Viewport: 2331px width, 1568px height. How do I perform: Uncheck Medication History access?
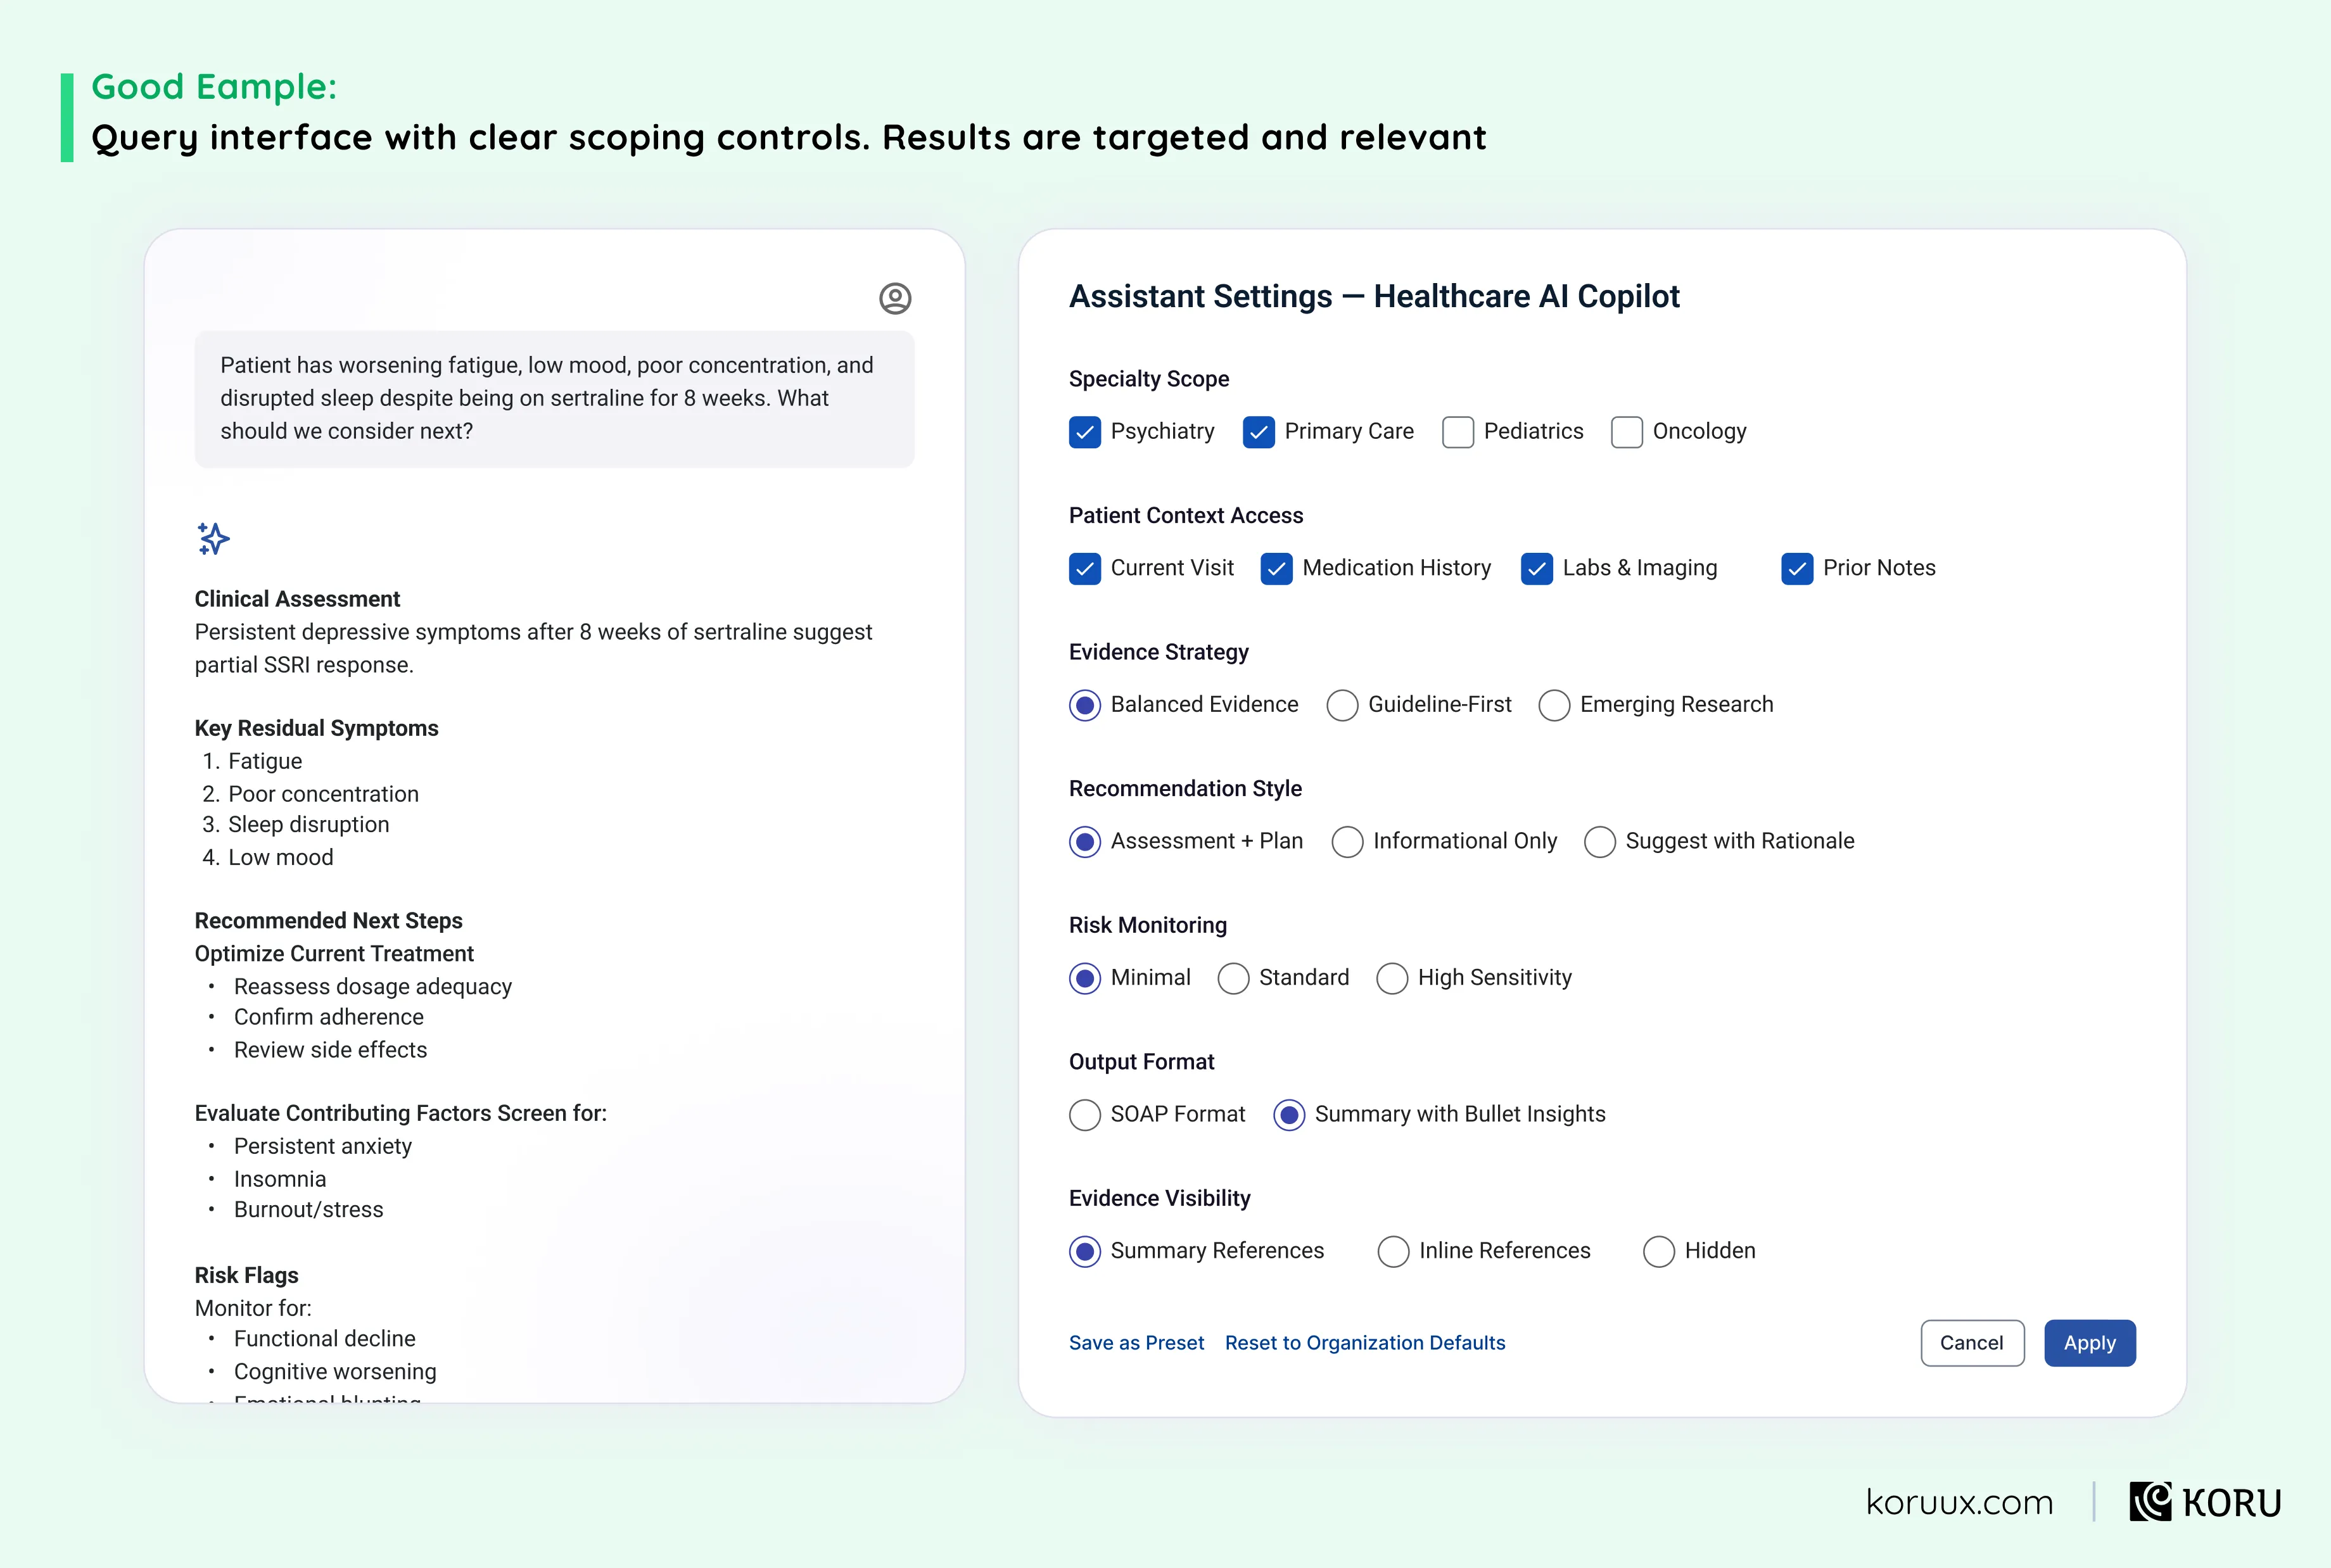[x=1276, y=568]
